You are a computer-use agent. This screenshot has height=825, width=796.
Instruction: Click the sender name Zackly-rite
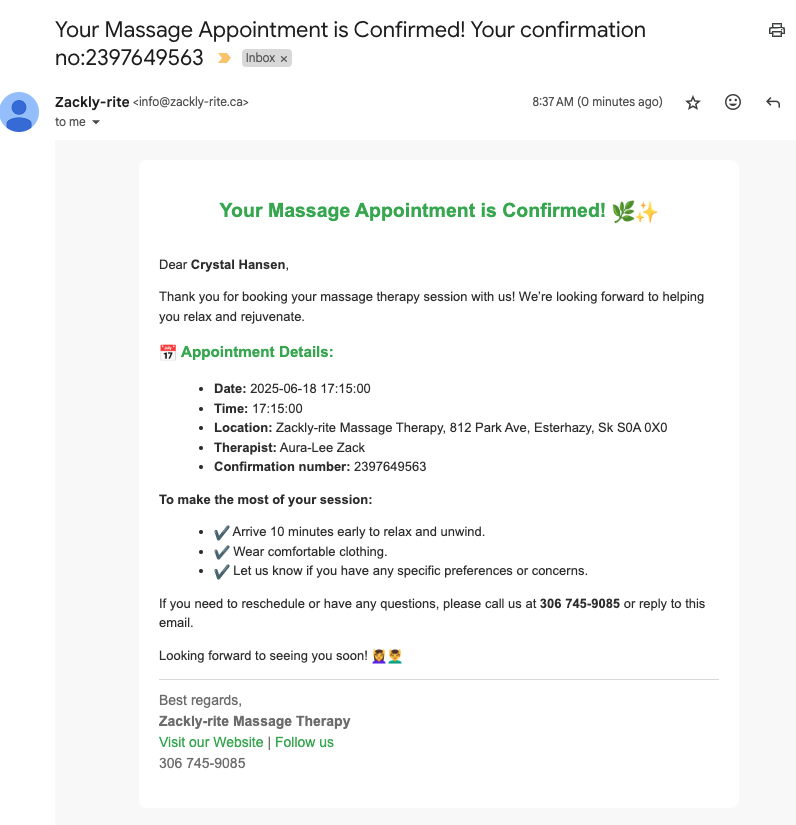92,102
